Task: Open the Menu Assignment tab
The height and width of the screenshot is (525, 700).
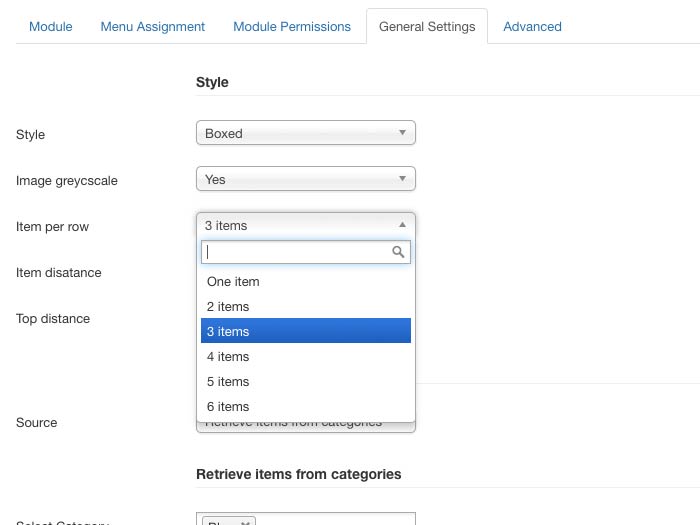Action: pyautogui.click(x=152, y=26)
